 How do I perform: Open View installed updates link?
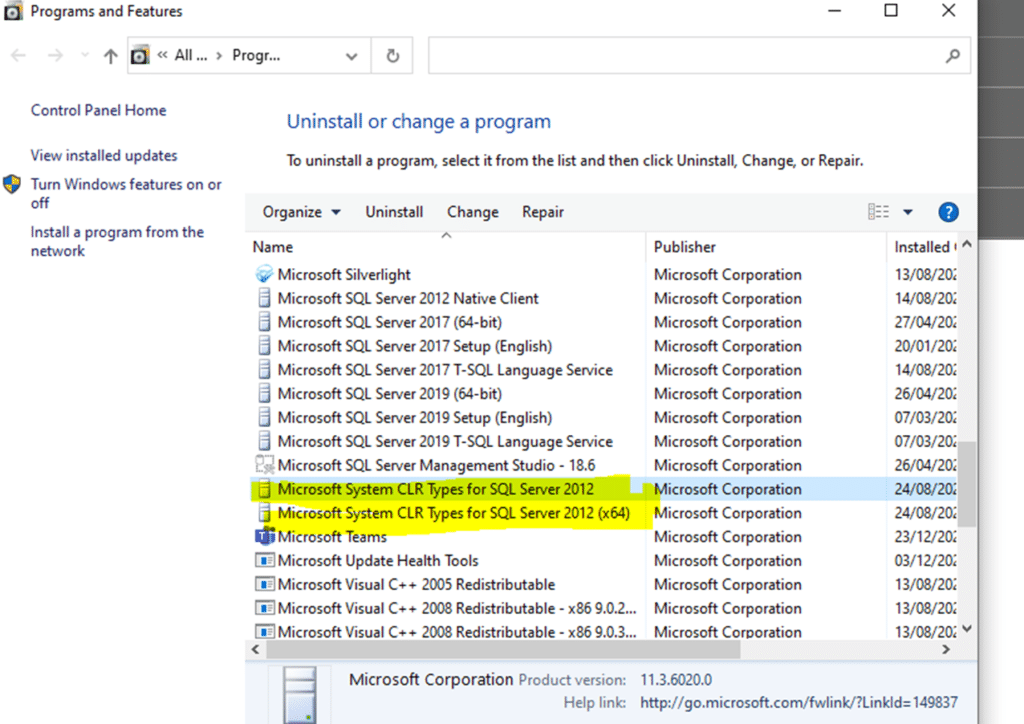tap(104, 155)
